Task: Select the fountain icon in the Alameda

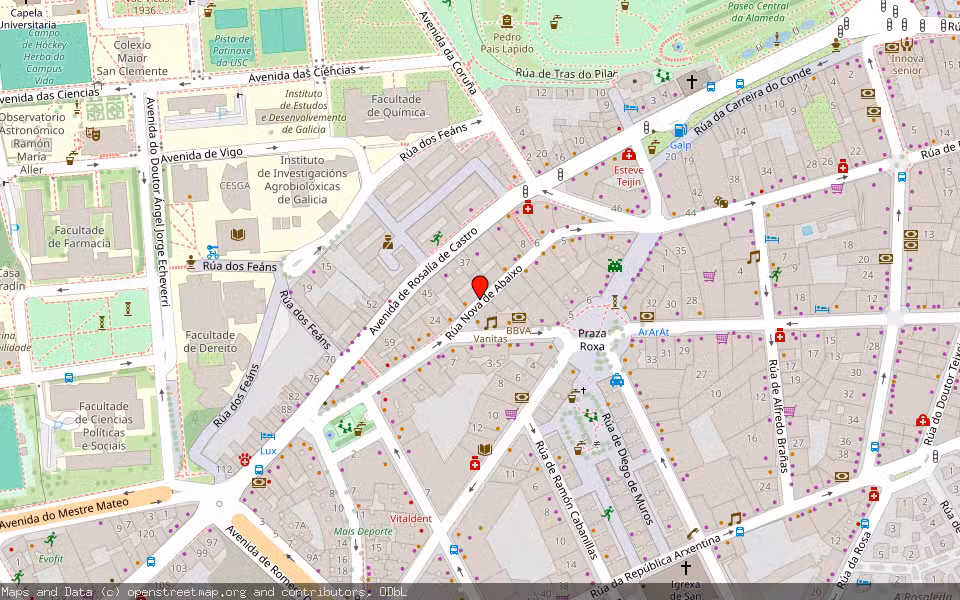Action: (677, 46)
